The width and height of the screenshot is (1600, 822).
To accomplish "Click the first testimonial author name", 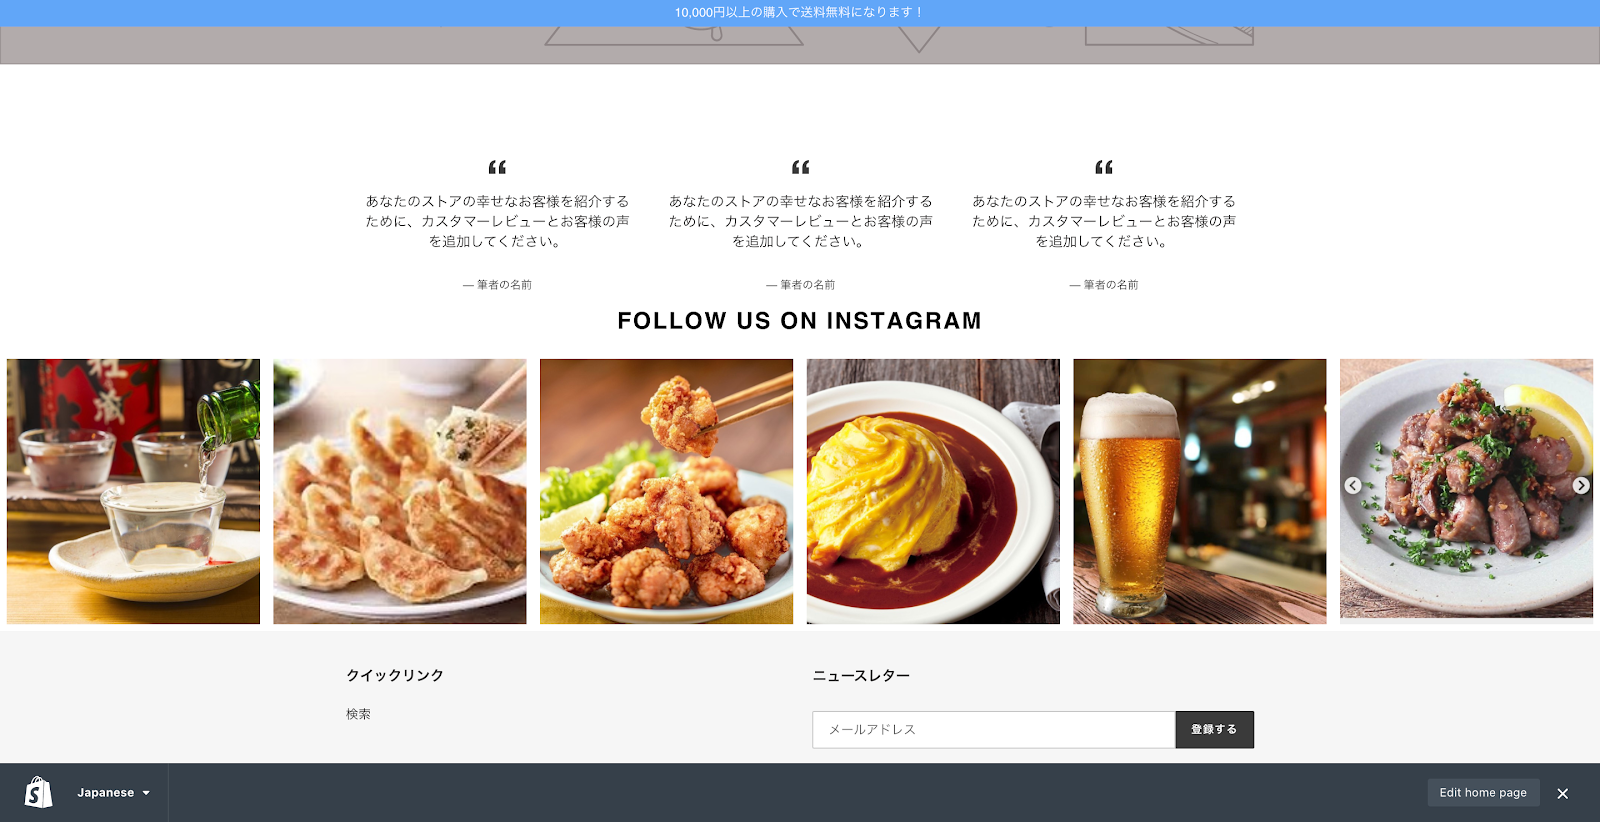I will [x=497, y=285].
